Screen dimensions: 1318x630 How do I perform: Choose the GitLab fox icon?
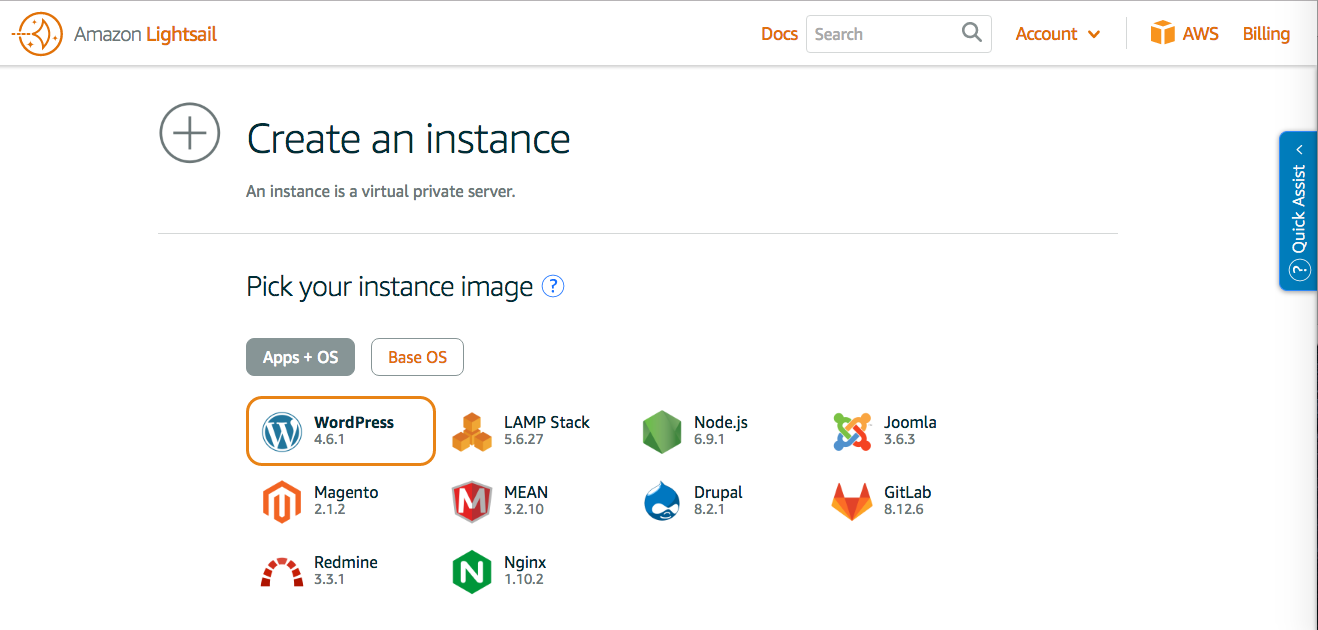pos(852,502)
